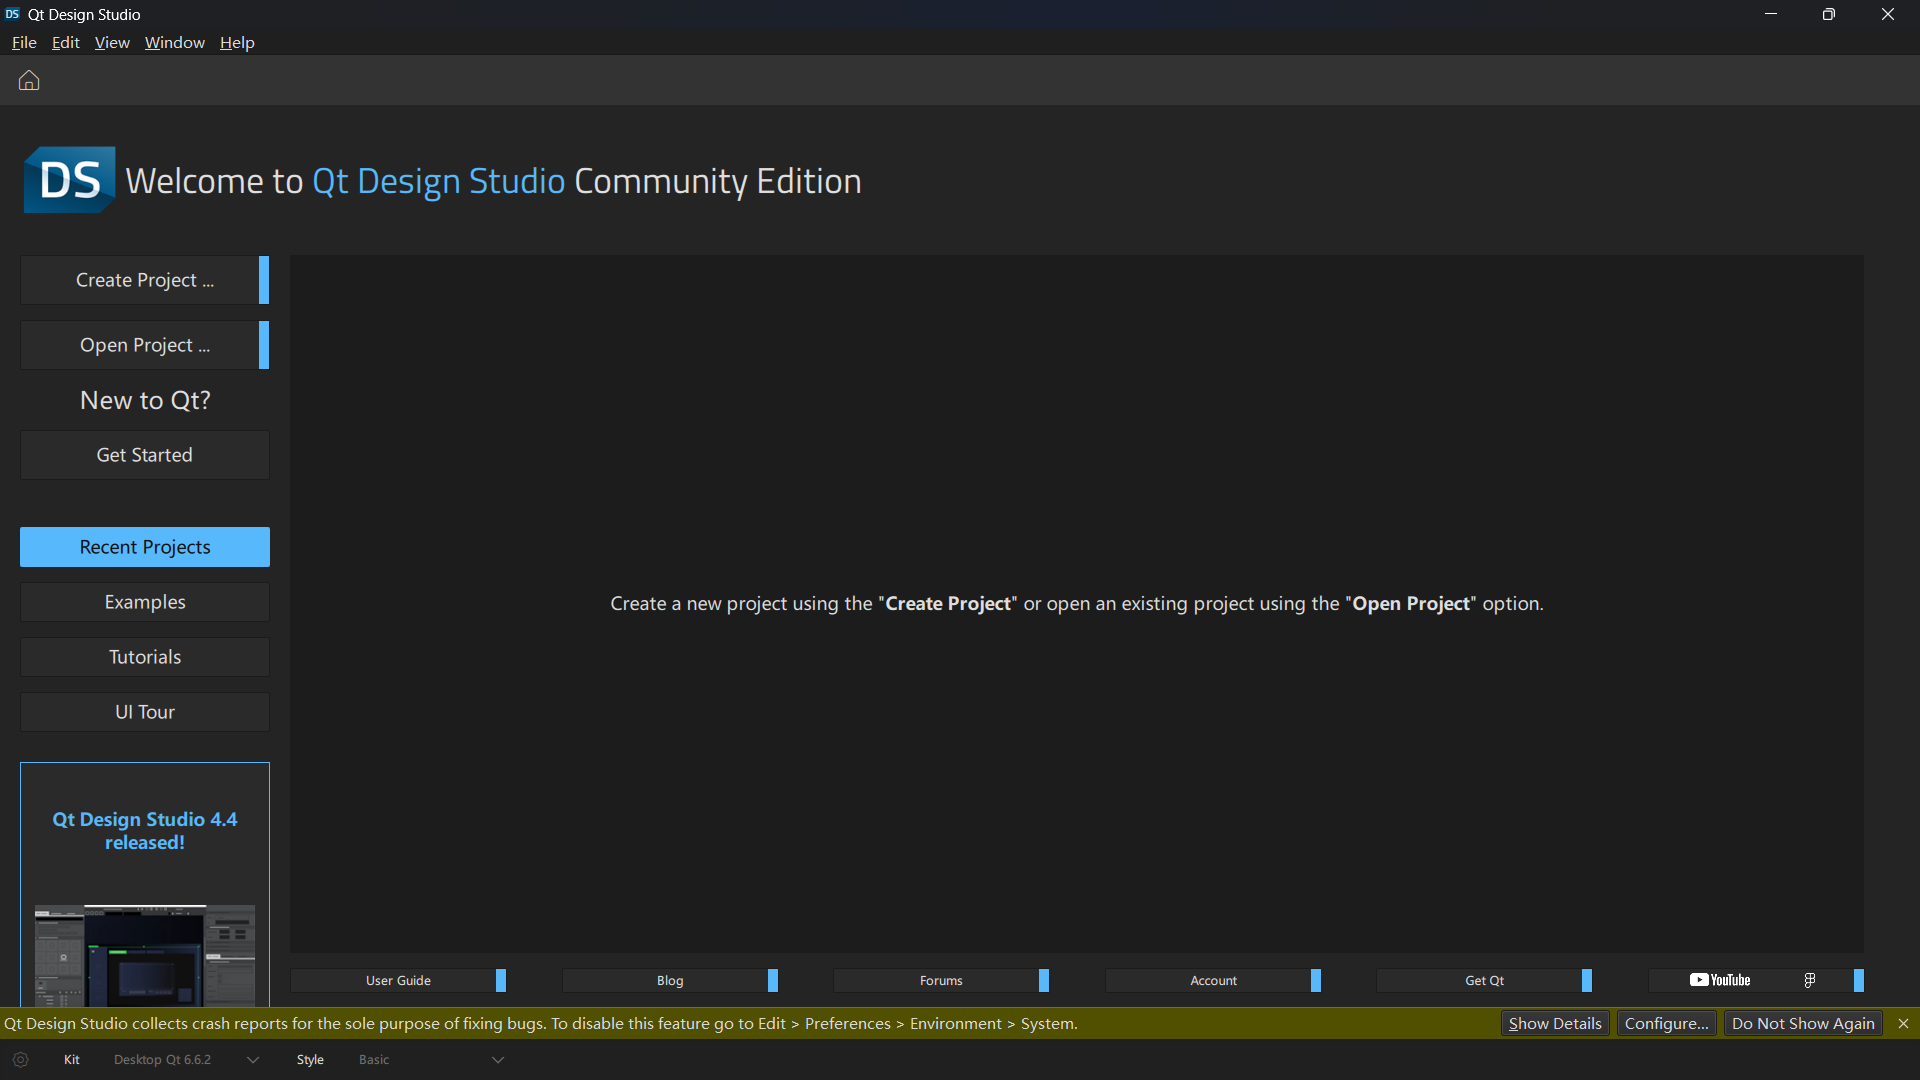Click Do Not Show Again button
Screen dimensions: 1920x1080
[1802, 1023]
